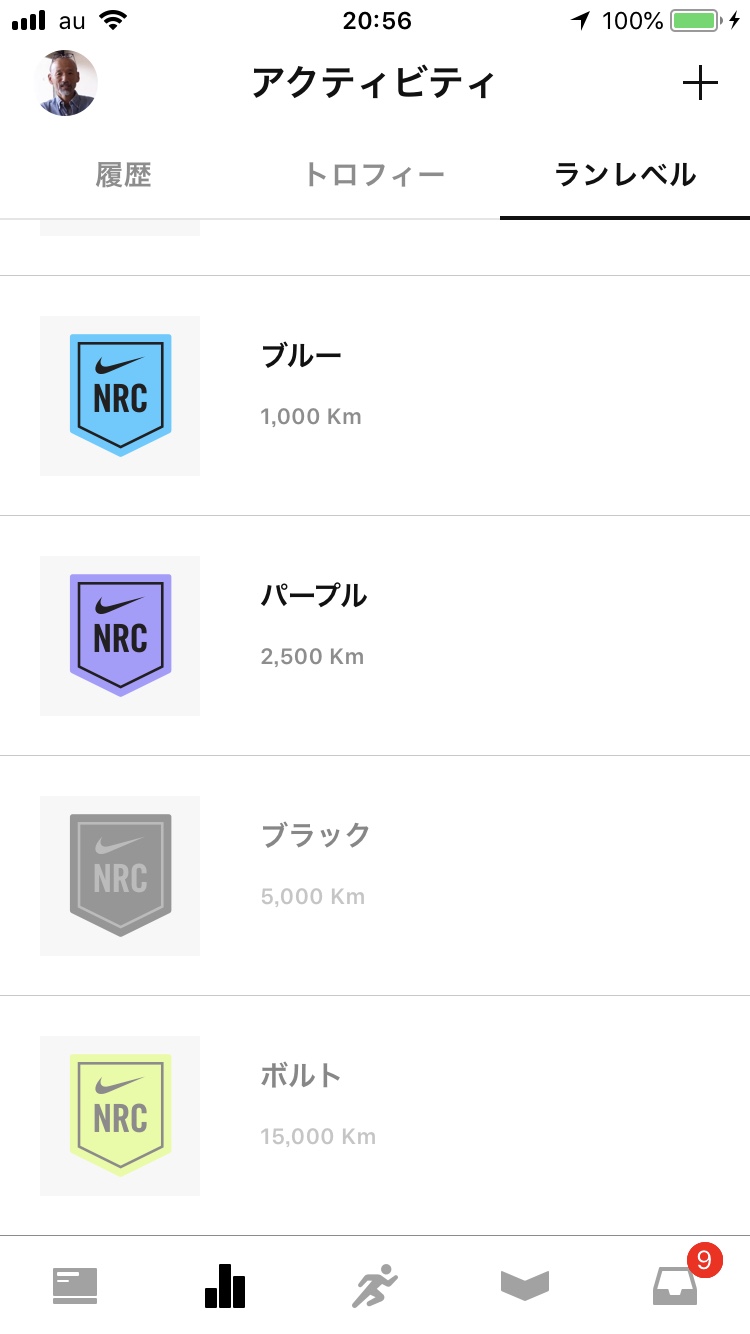The image size is (750, 1334).
Task: Tap the plus icon to add activity
Action: [700, 83]
